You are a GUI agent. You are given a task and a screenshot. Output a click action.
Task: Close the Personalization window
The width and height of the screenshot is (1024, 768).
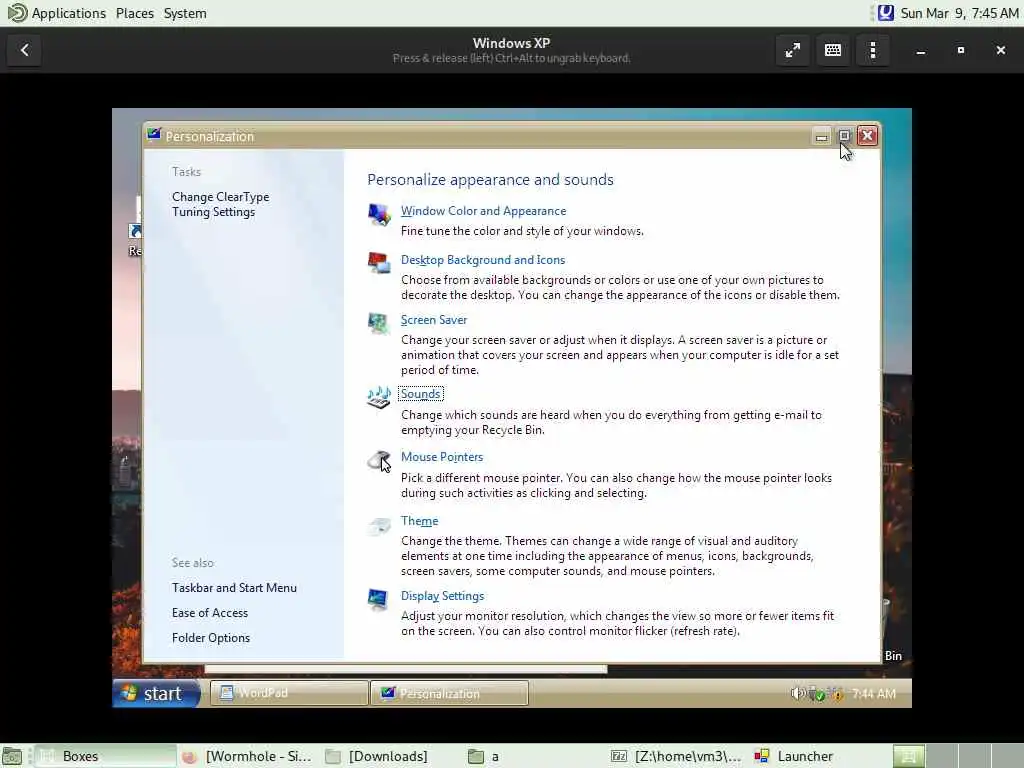click(867, 136)
